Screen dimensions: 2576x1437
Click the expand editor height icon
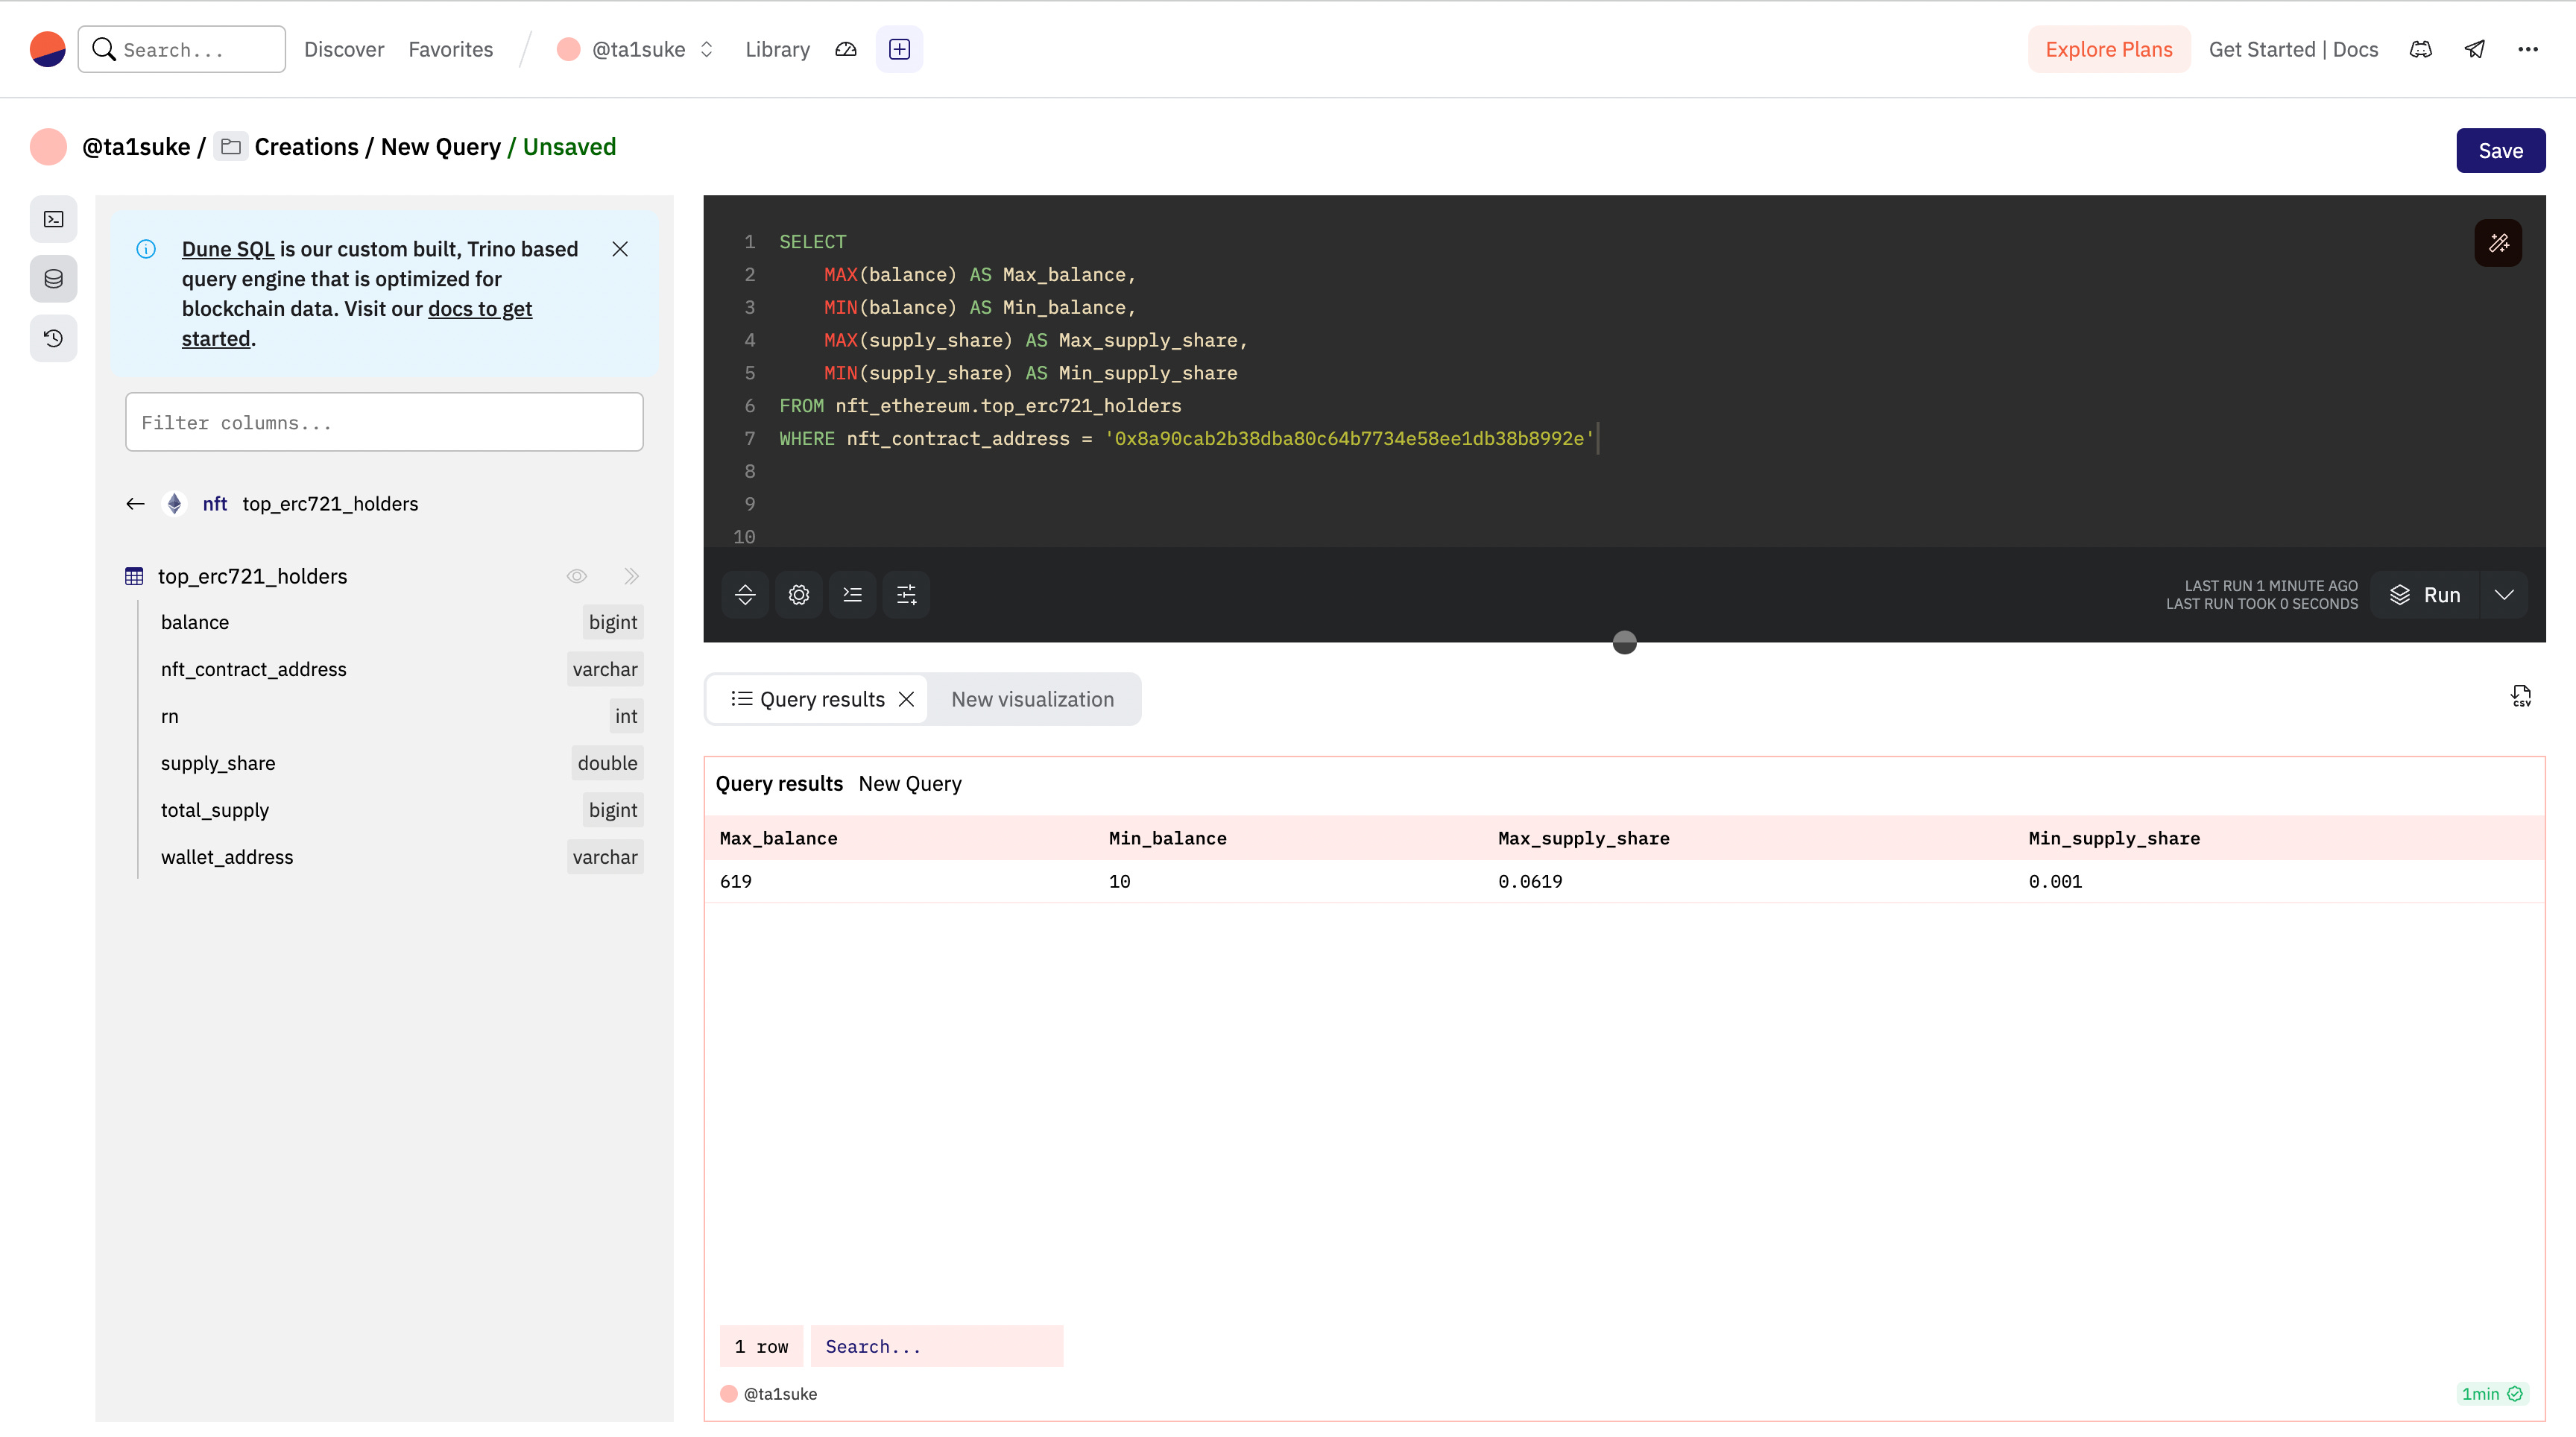[x=745, y=595]
